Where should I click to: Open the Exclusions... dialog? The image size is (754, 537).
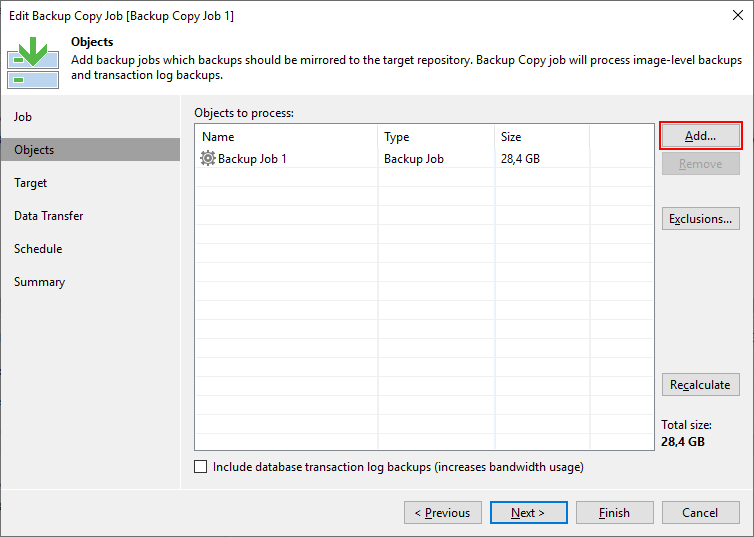[x=700, y=219]
